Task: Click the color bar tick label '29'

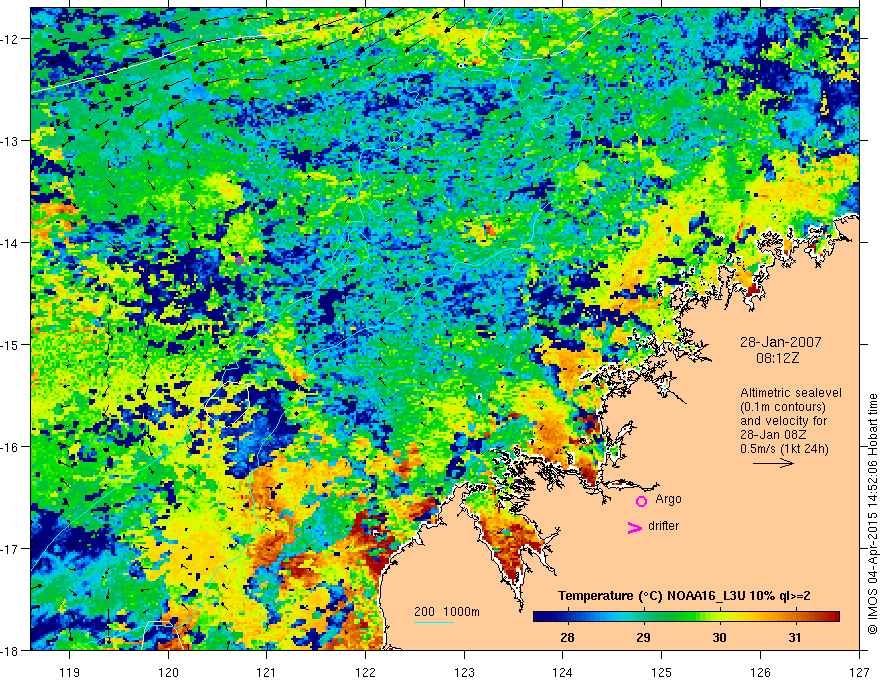Action: (x=644, y=637)
